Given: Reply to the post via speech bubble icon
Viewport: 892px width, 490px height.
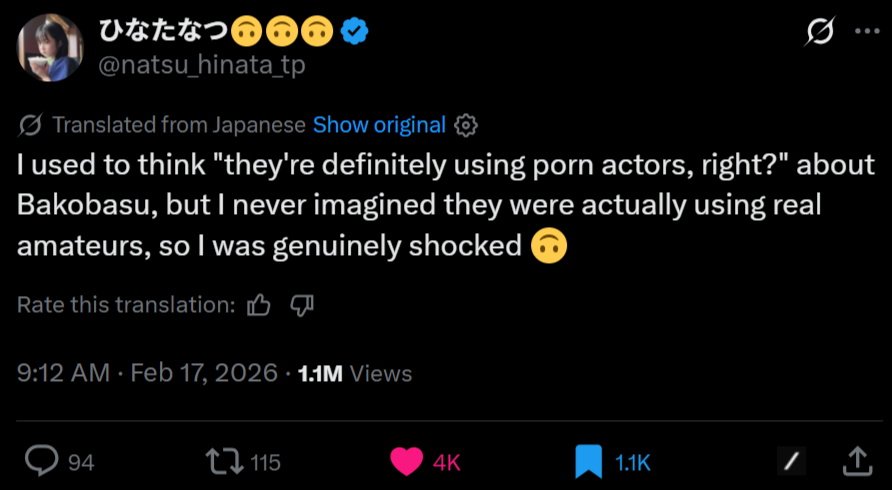Looking at the screenshot, I should (x=41, y=461).
